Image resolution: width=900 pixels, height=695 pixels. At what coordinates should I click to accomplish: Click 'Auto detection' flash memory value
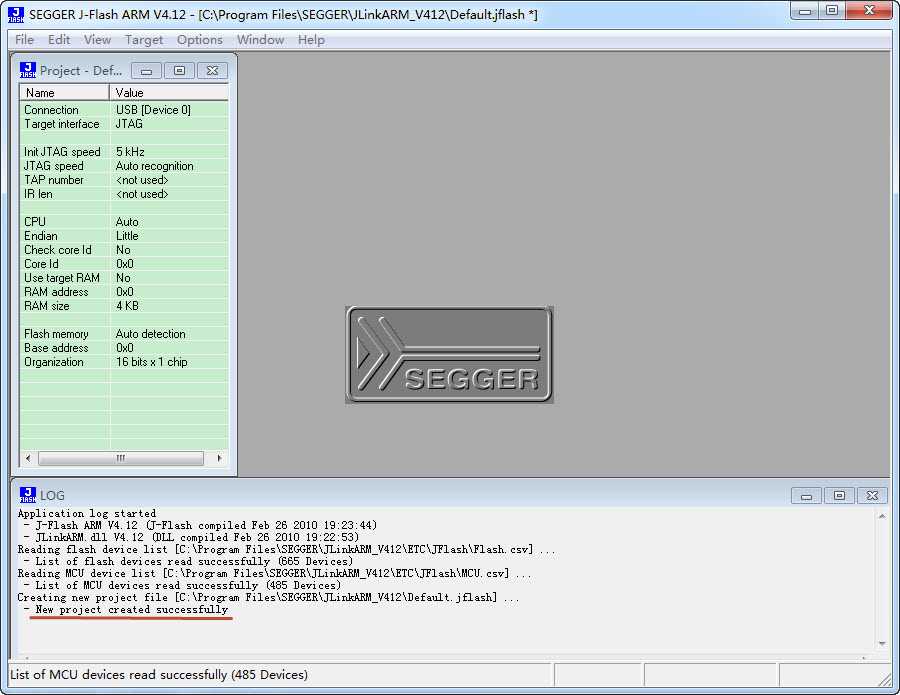pos(150,333)
